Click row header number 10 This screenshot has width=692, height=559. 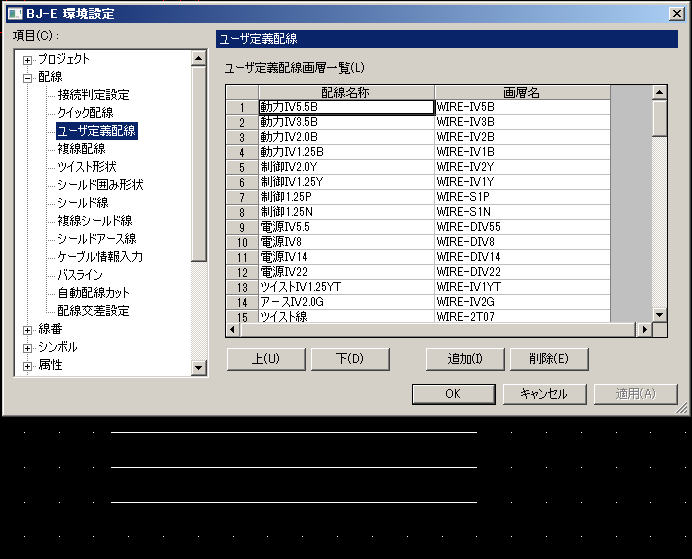242,242
